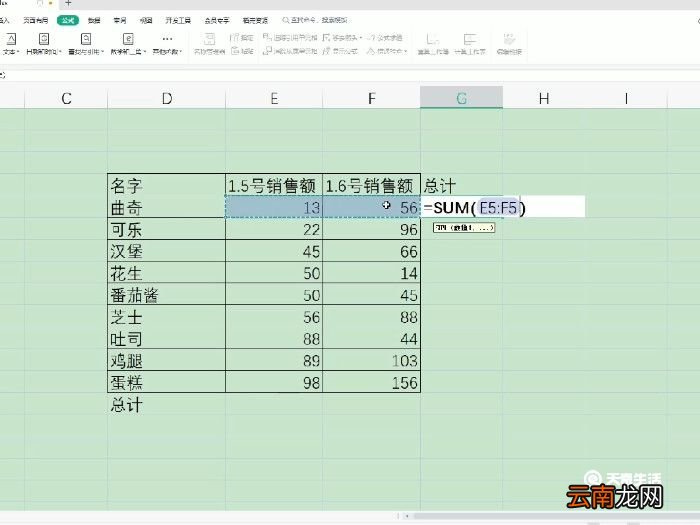Click cell F5 with value 56

click(x=371, y=207)
